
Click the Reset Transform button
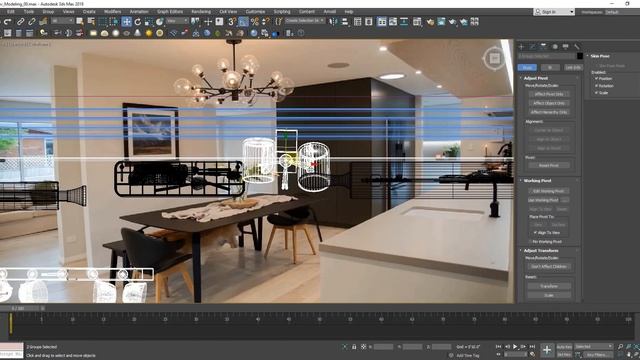pyautogui.click(x=549, y=286)
